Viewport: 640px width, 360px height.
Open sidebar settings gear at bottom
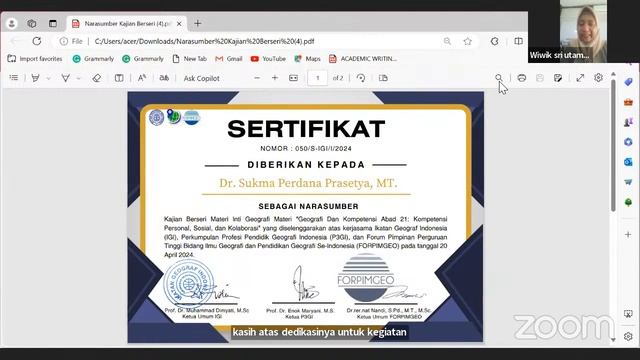tap(628, 336)
